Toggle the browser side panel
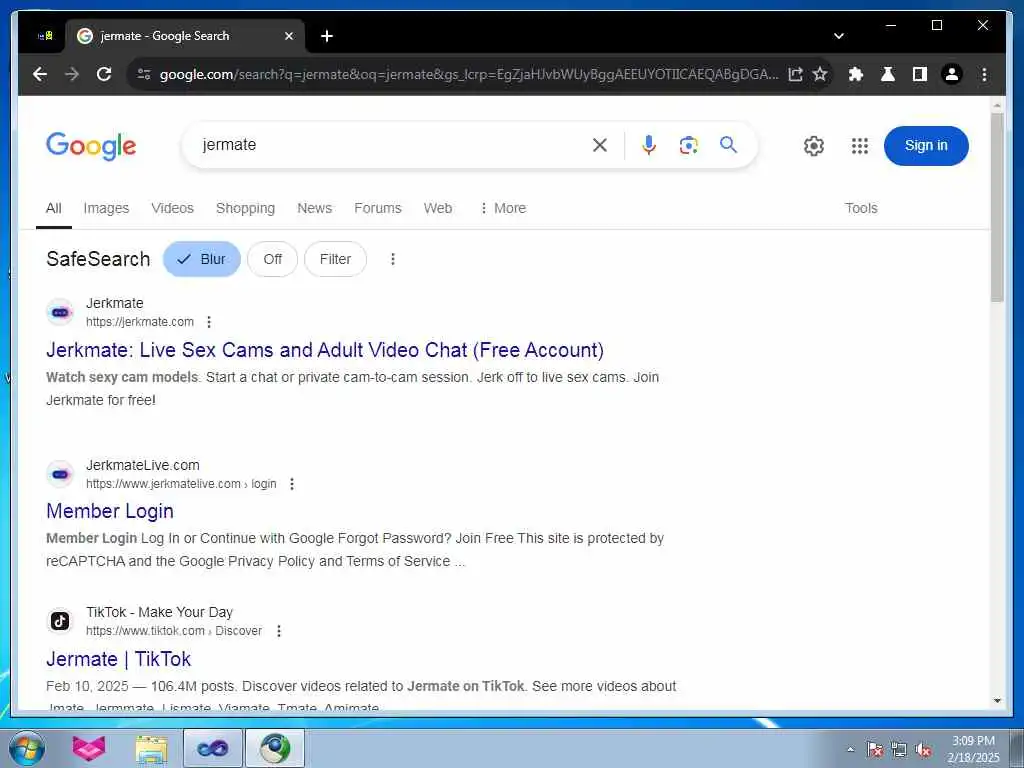 tap(920, 74)
